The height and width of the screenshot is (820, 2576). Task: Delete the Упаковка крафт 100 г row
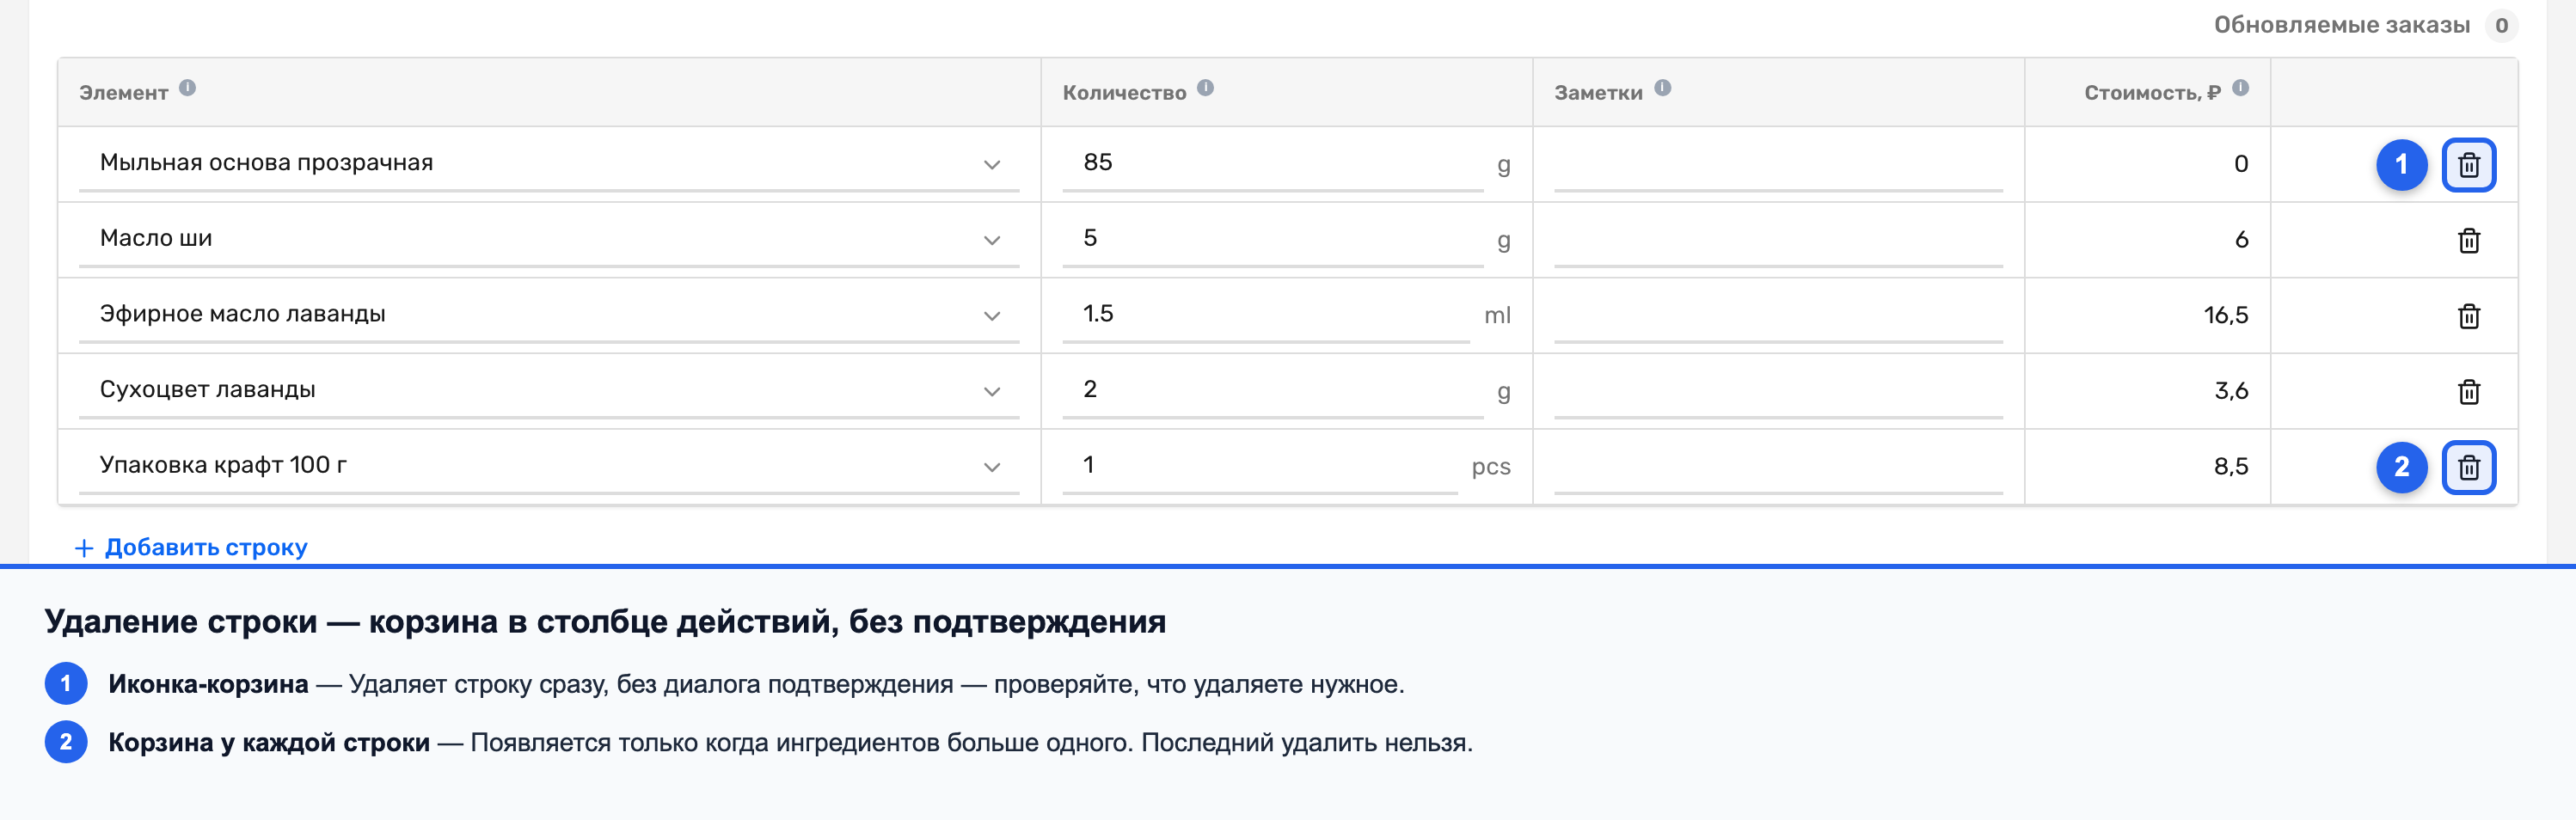point(2468,467)
